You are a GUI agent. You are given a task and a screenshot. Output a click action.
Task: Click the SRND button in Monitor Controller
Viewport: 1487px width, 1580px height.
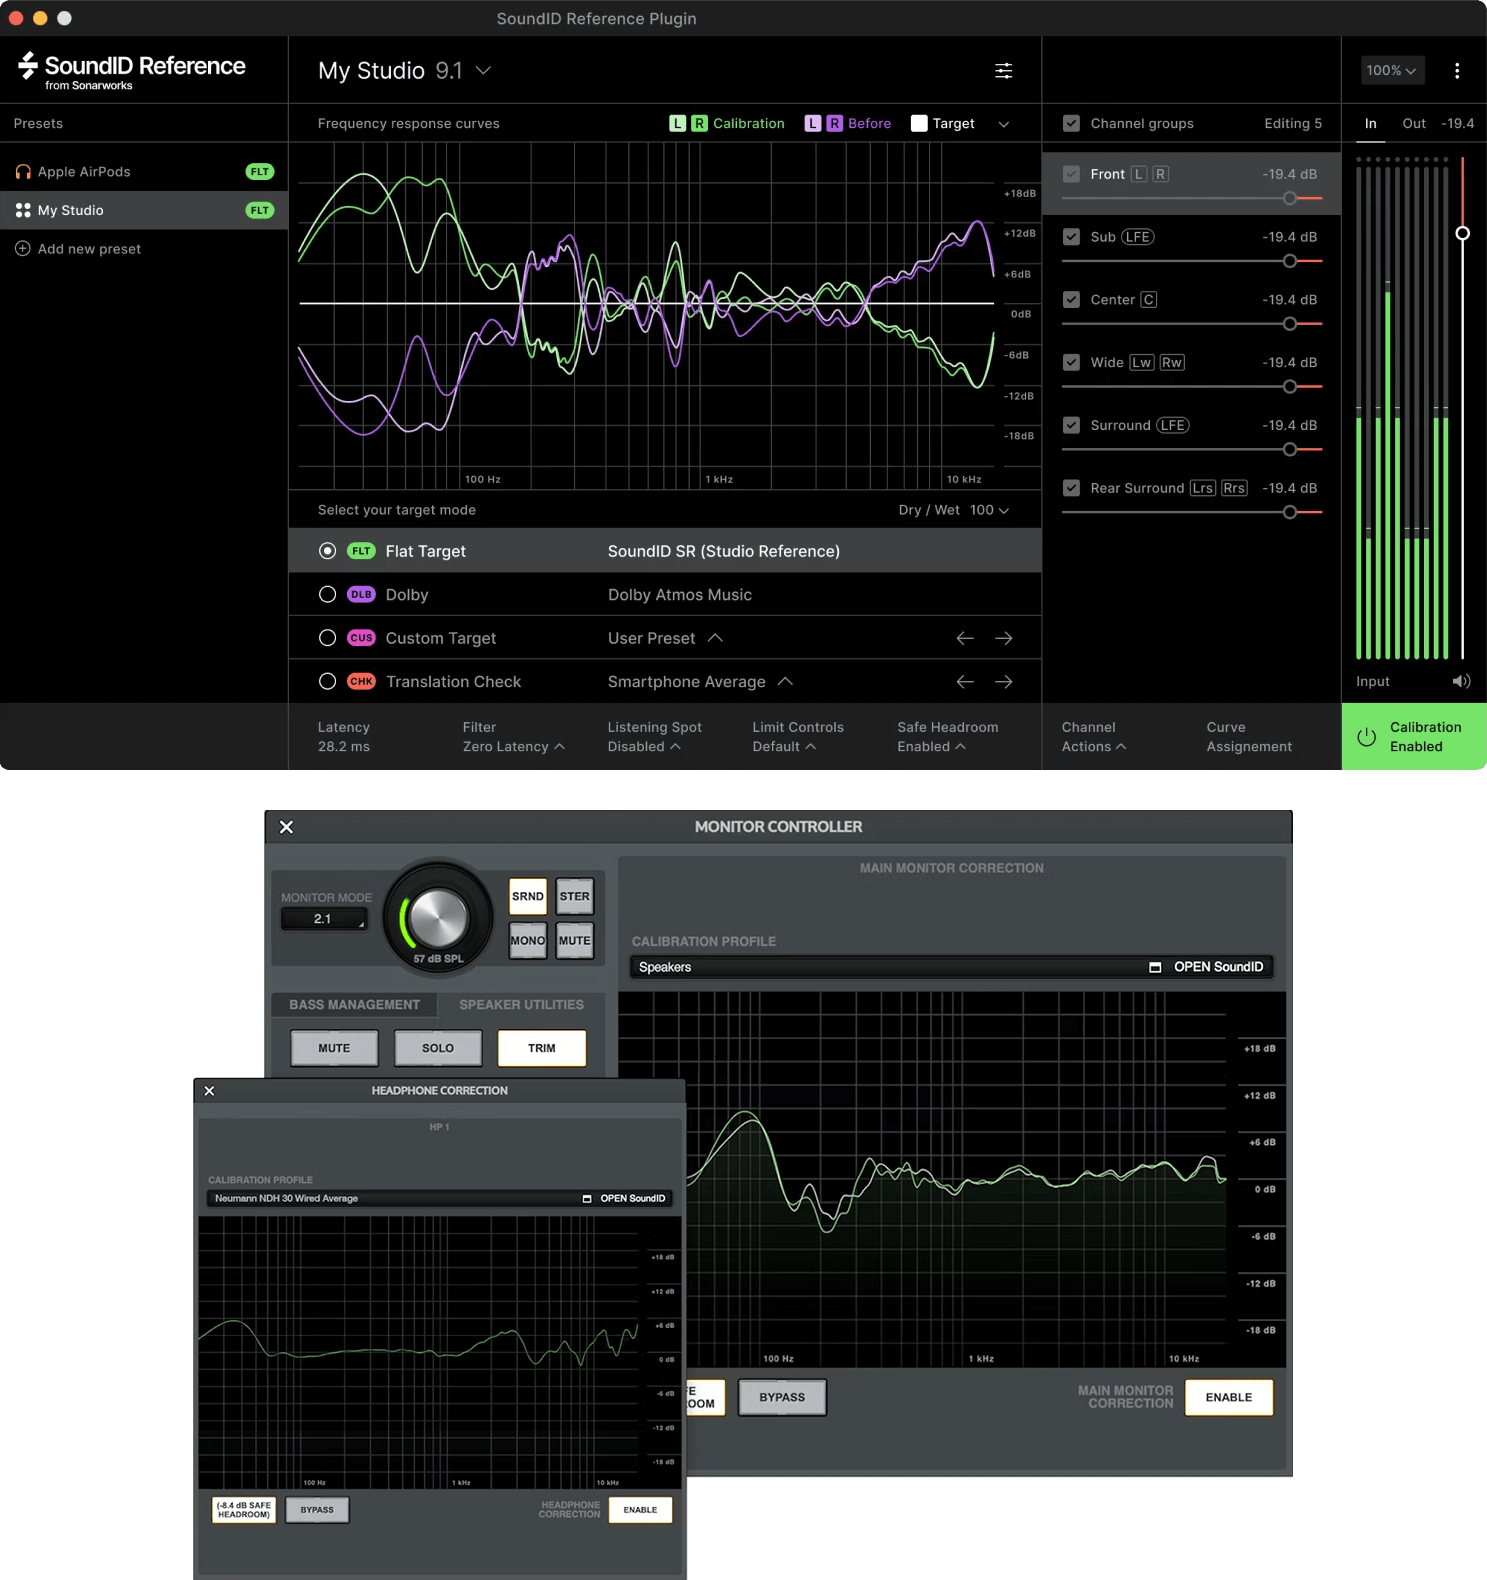(x=528, y=897)
